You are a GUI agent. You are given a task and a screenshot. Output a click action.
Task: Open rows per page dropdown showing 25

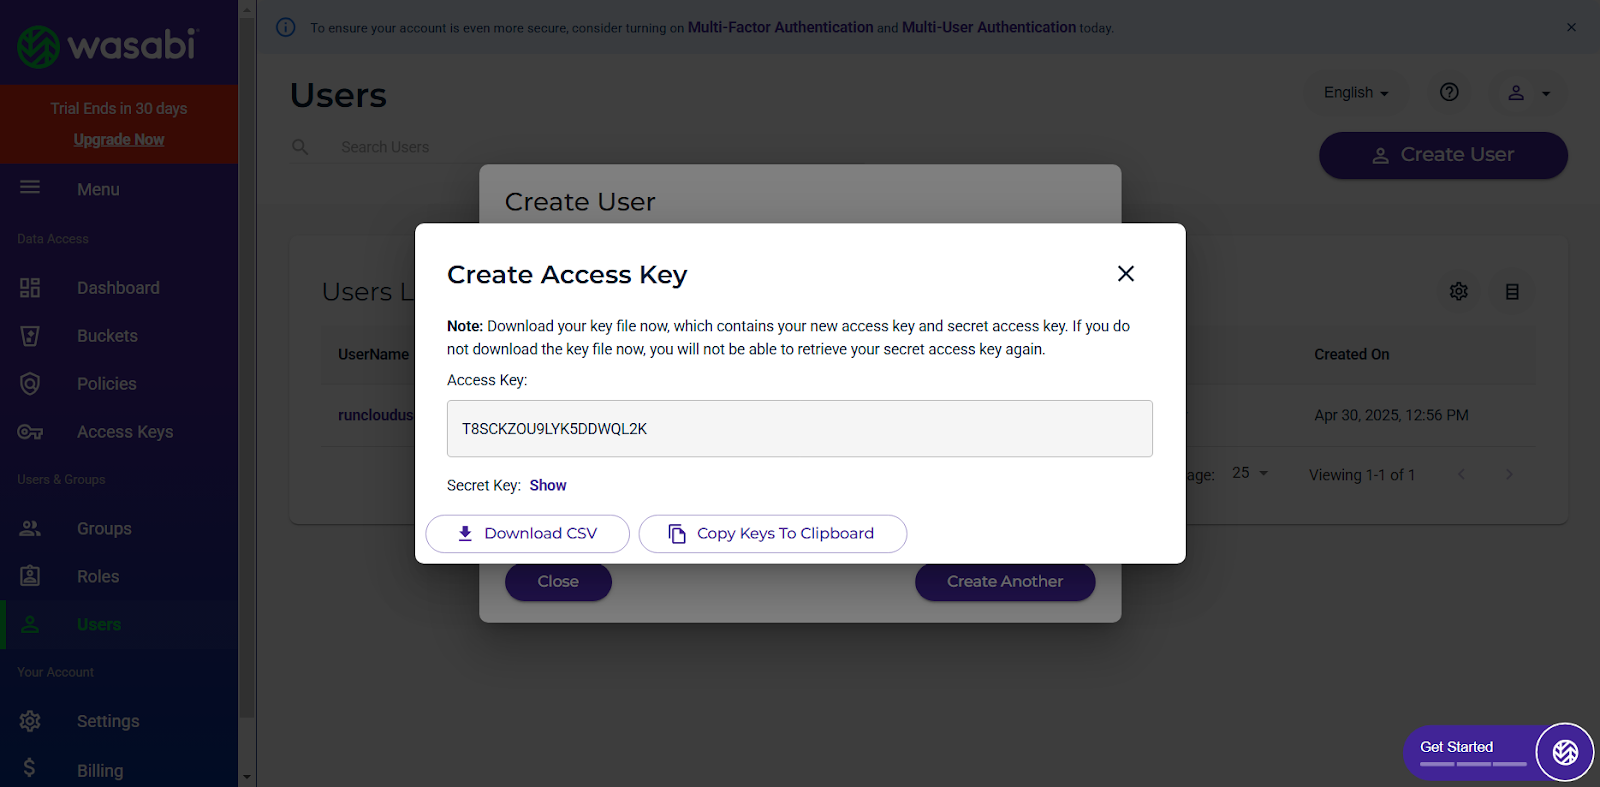coord(1250,473)
